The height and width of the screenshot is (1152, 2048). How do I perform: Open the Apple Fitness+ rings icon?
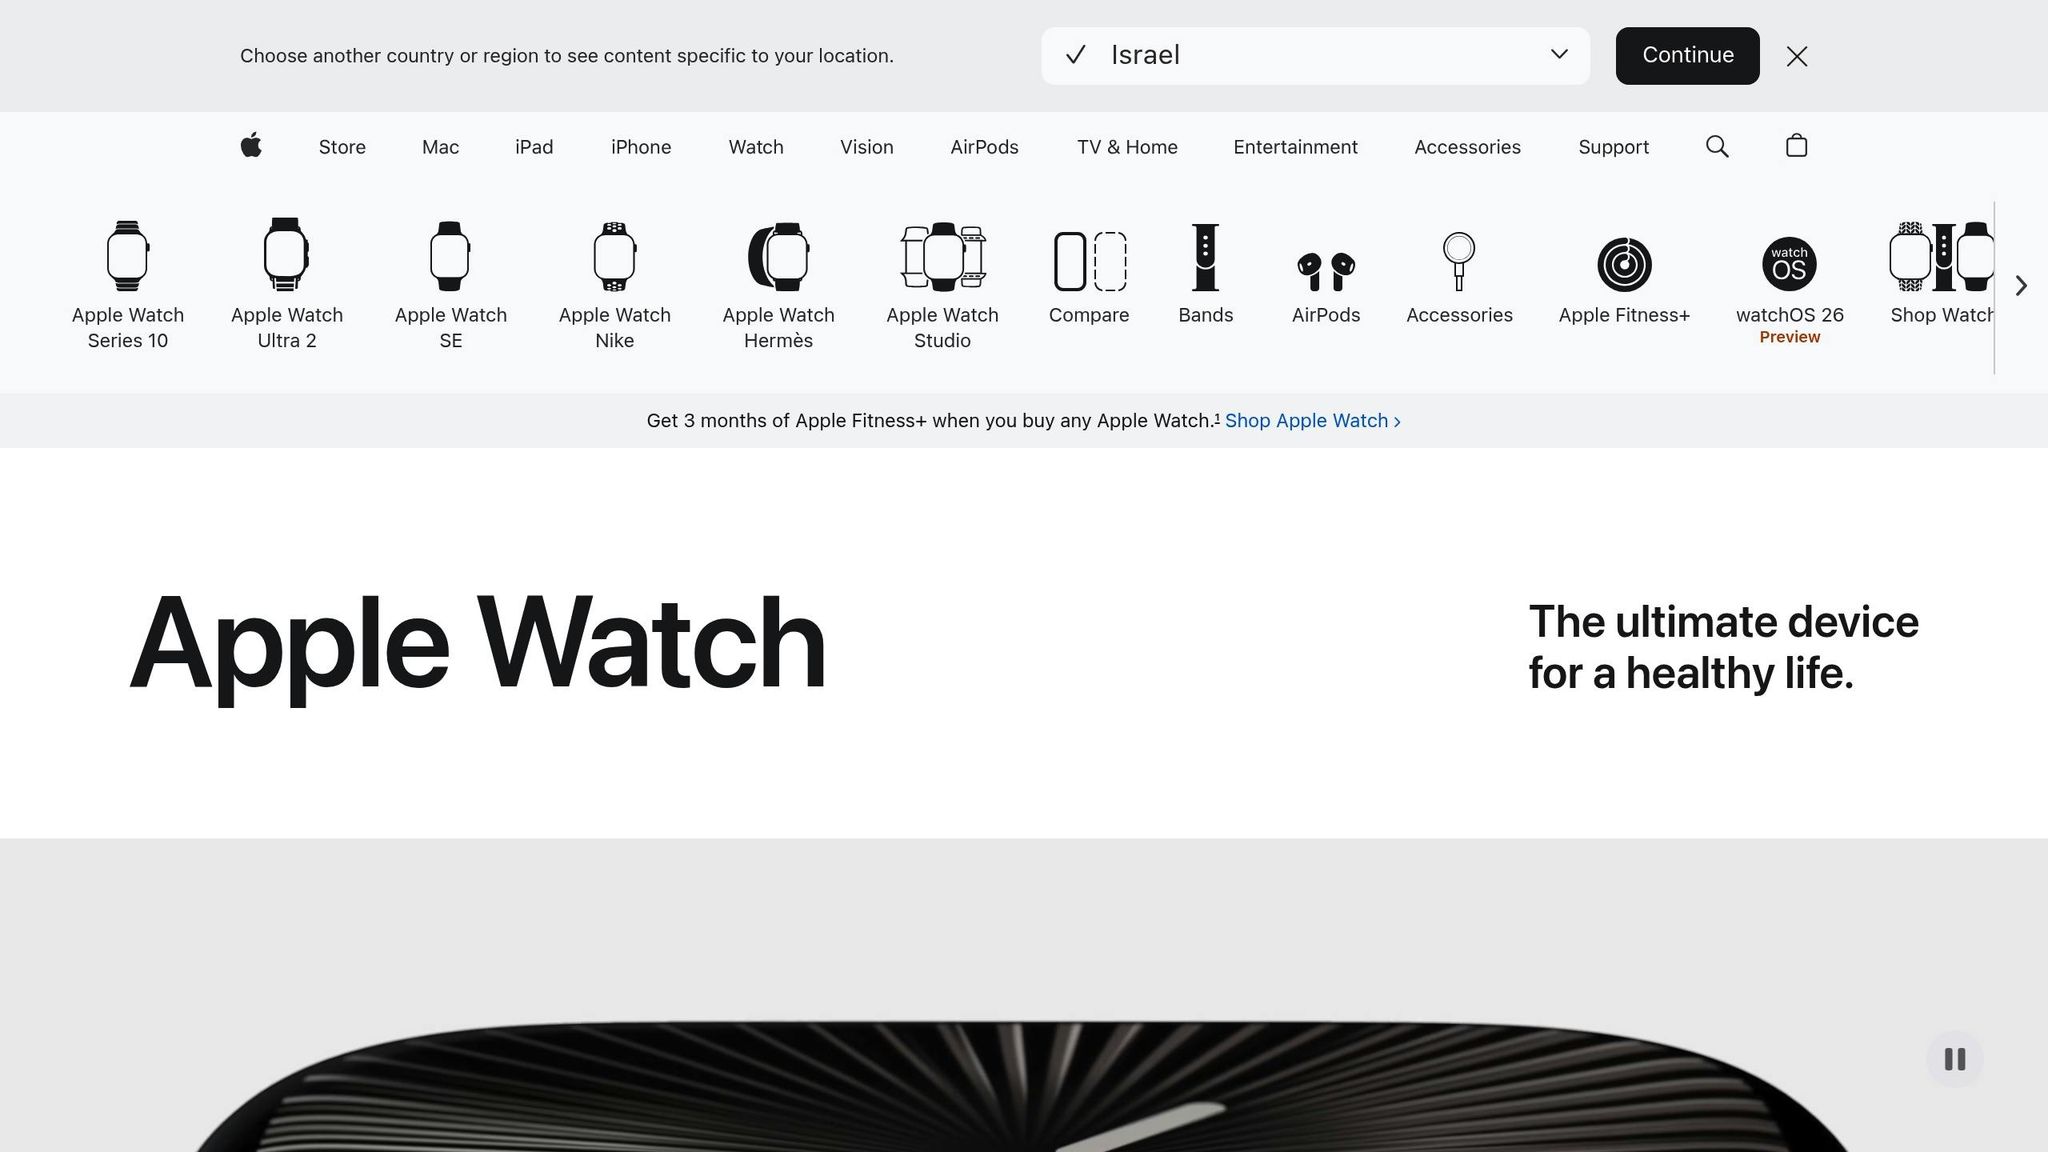click(x=1624, y=264)
